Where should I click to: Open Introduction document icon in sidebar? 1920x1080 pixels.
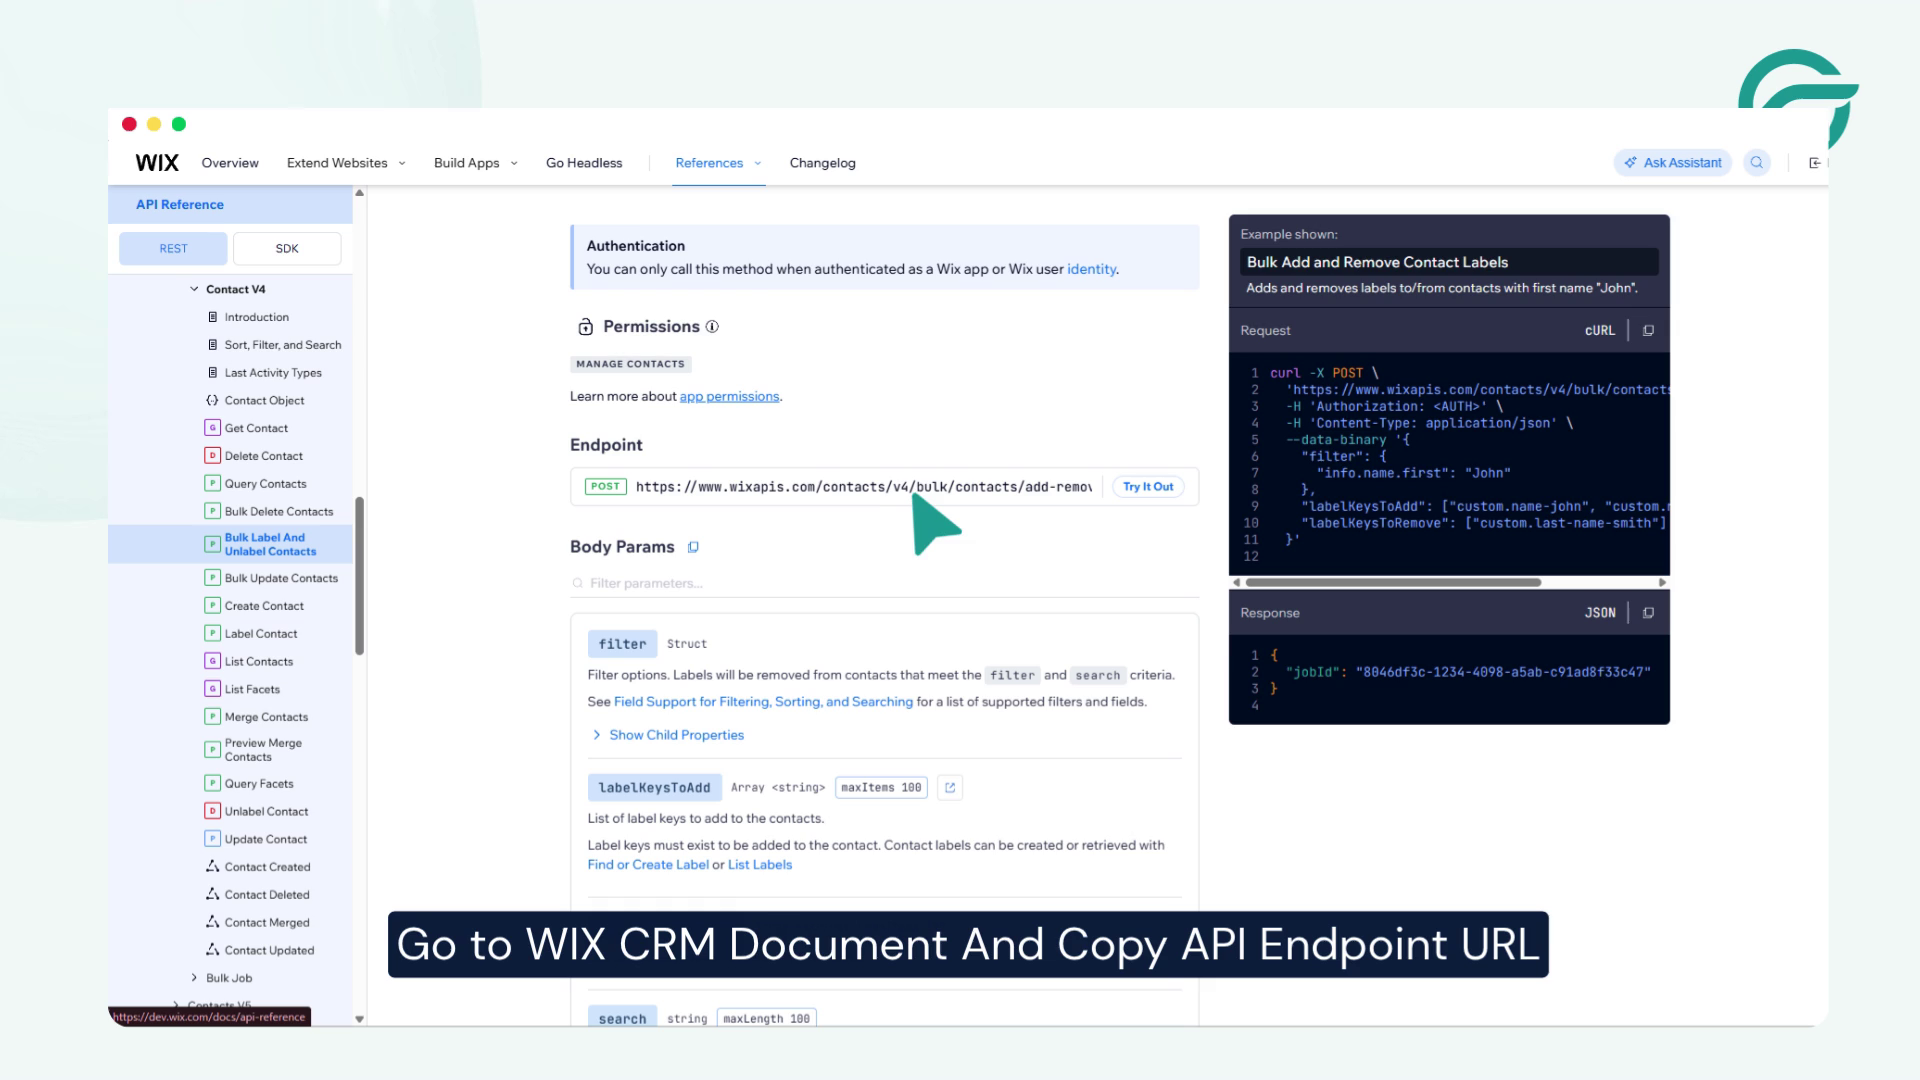pos(212,317)
